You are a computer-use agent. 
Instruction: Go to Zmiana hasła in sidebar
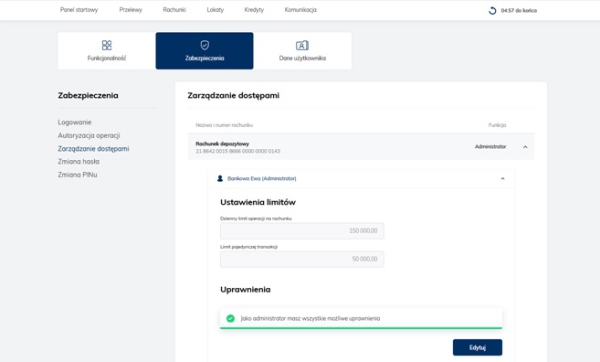78,161
